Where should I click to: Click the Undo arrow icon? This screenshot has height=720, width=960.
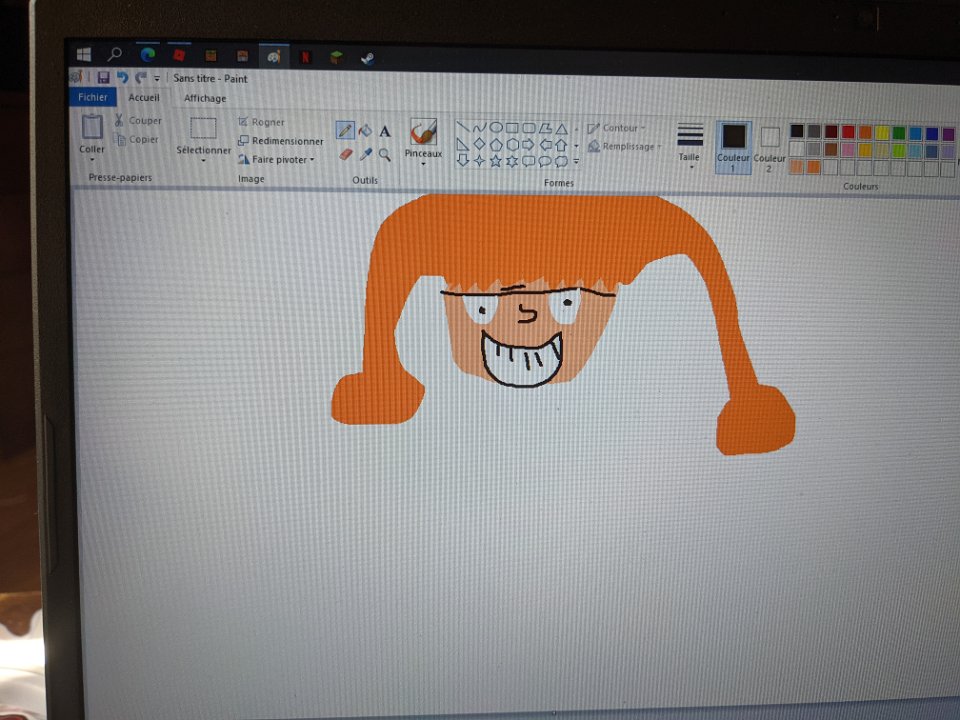[x=122, y=78]
